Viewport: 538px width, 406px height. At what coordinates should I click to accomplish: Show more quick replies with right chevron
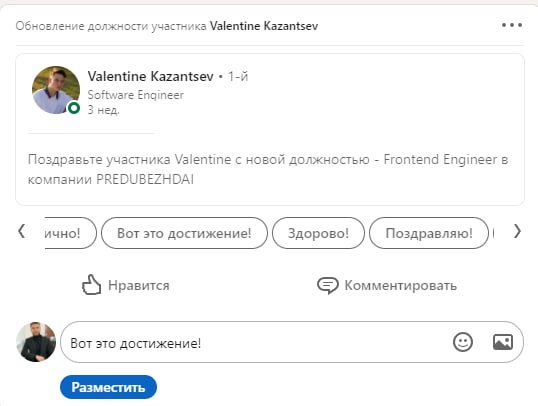517,231
